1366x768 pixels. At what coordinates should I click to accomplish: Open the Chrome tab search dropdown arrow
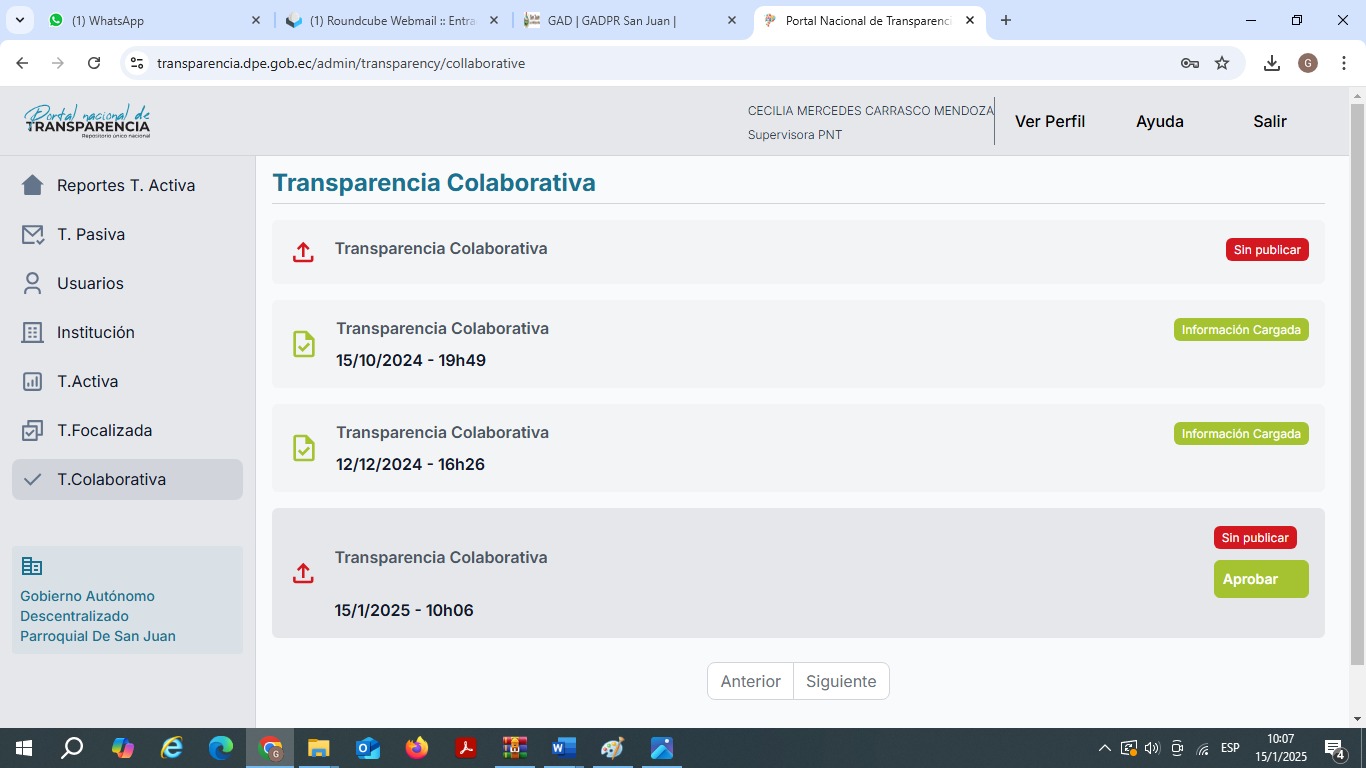pos(19,20)
